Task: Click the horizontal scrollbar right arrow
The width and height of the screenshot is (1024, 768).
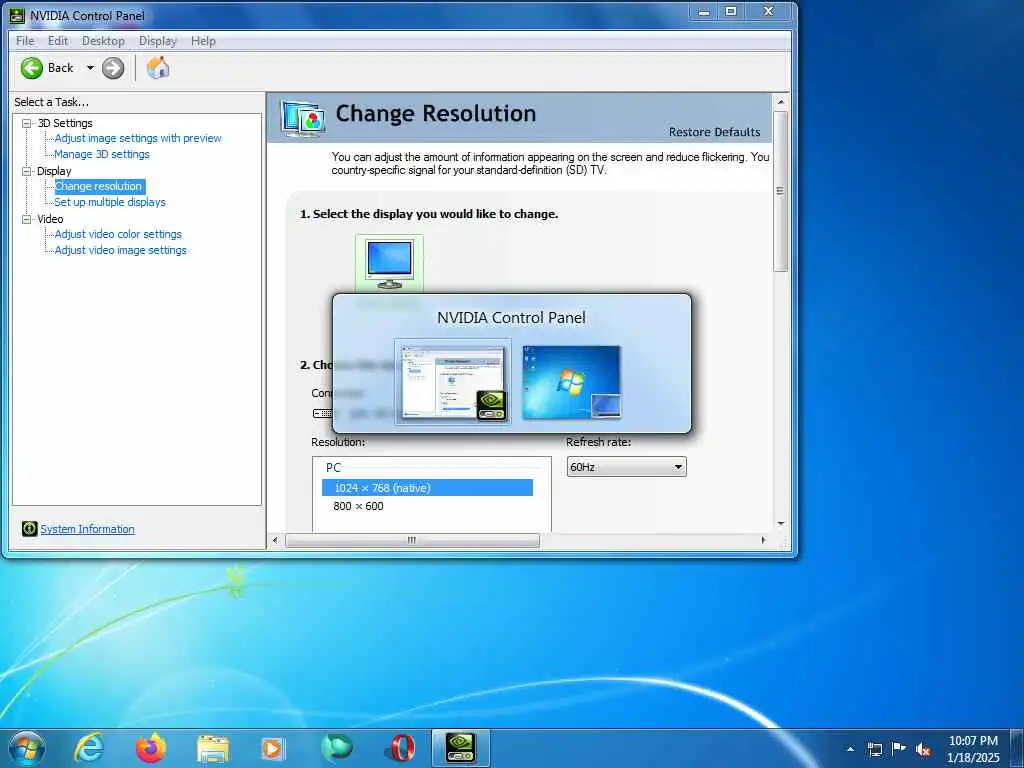Action: (x=763, y=540)
